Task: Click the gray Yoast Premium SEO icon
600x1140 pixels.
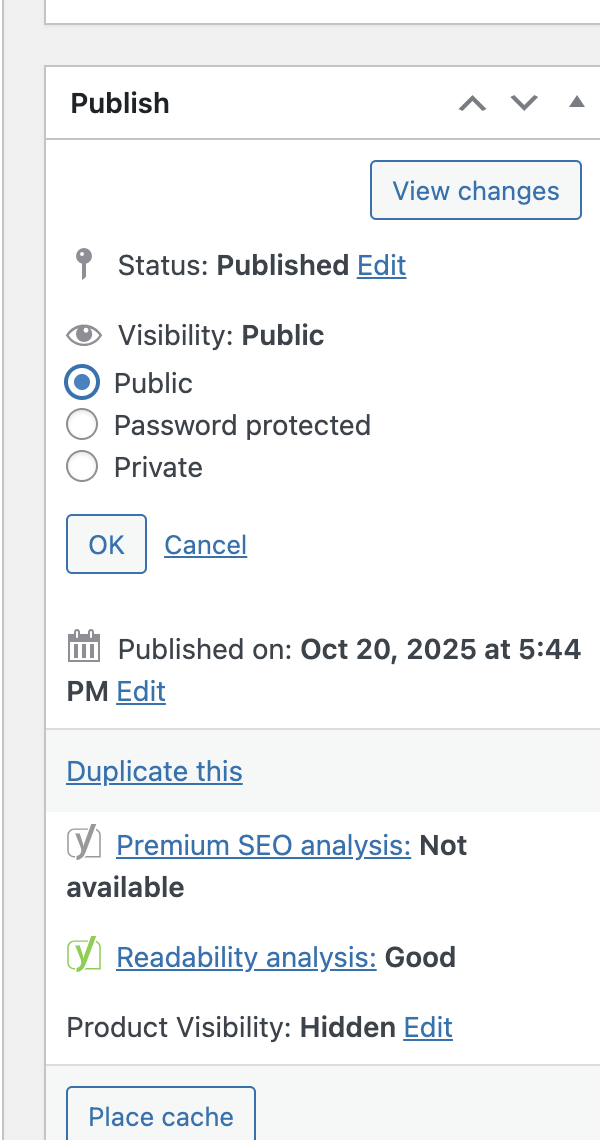Action: pos(84,844)
